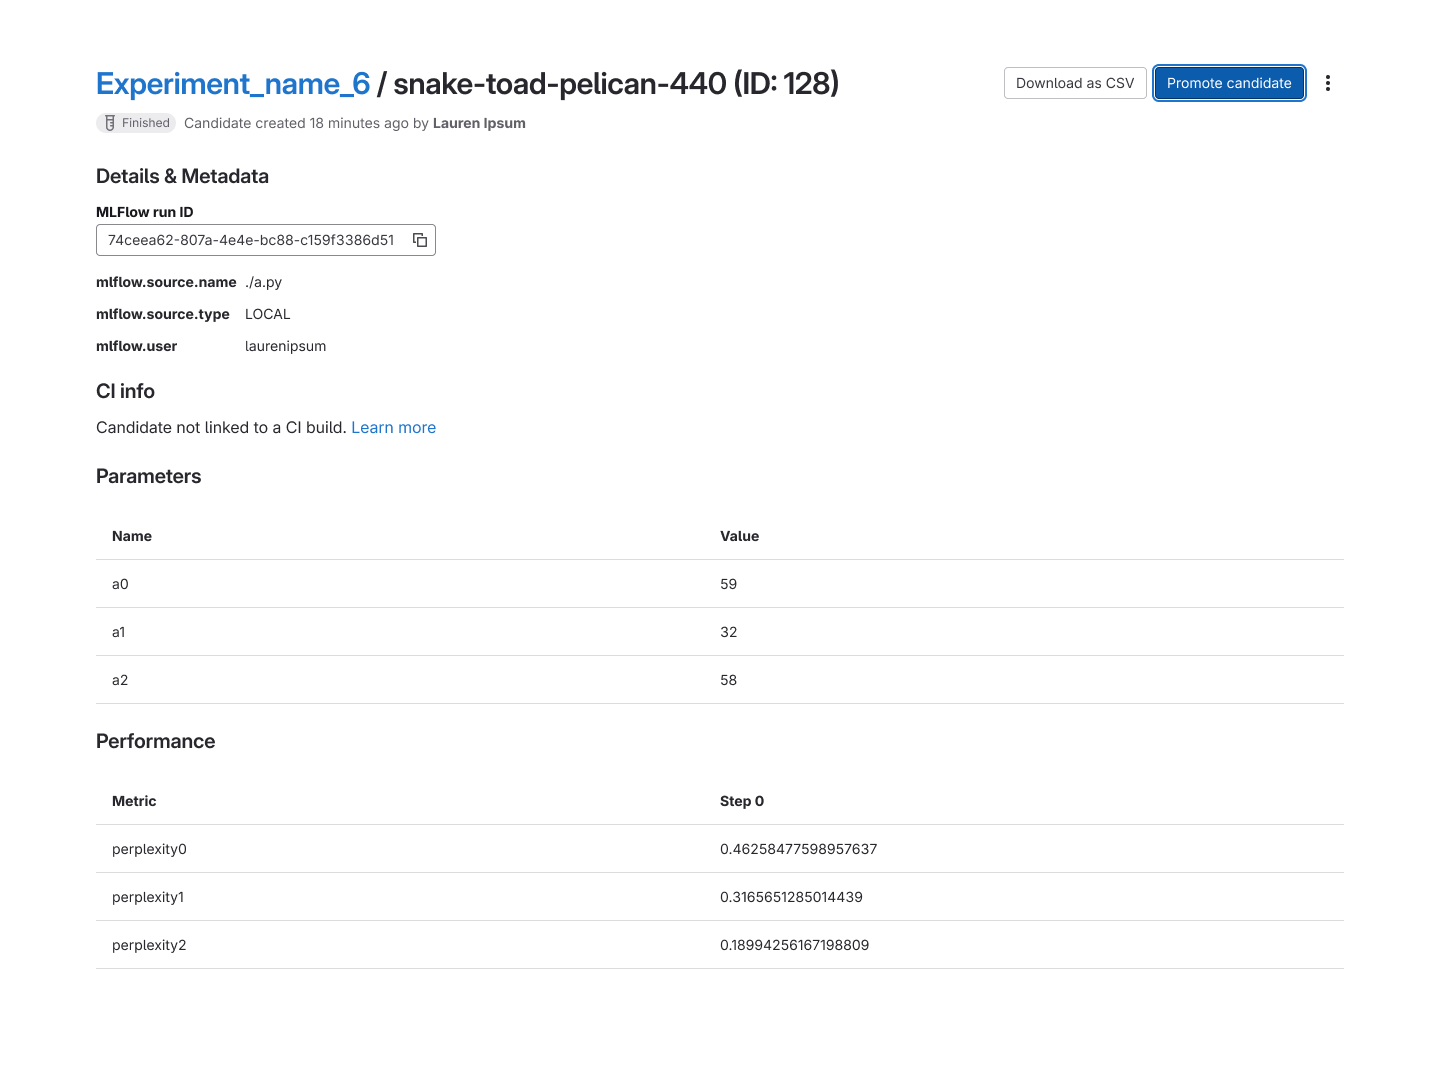
Task: Click the Performance section heading
Action: [x=155, y=741]
